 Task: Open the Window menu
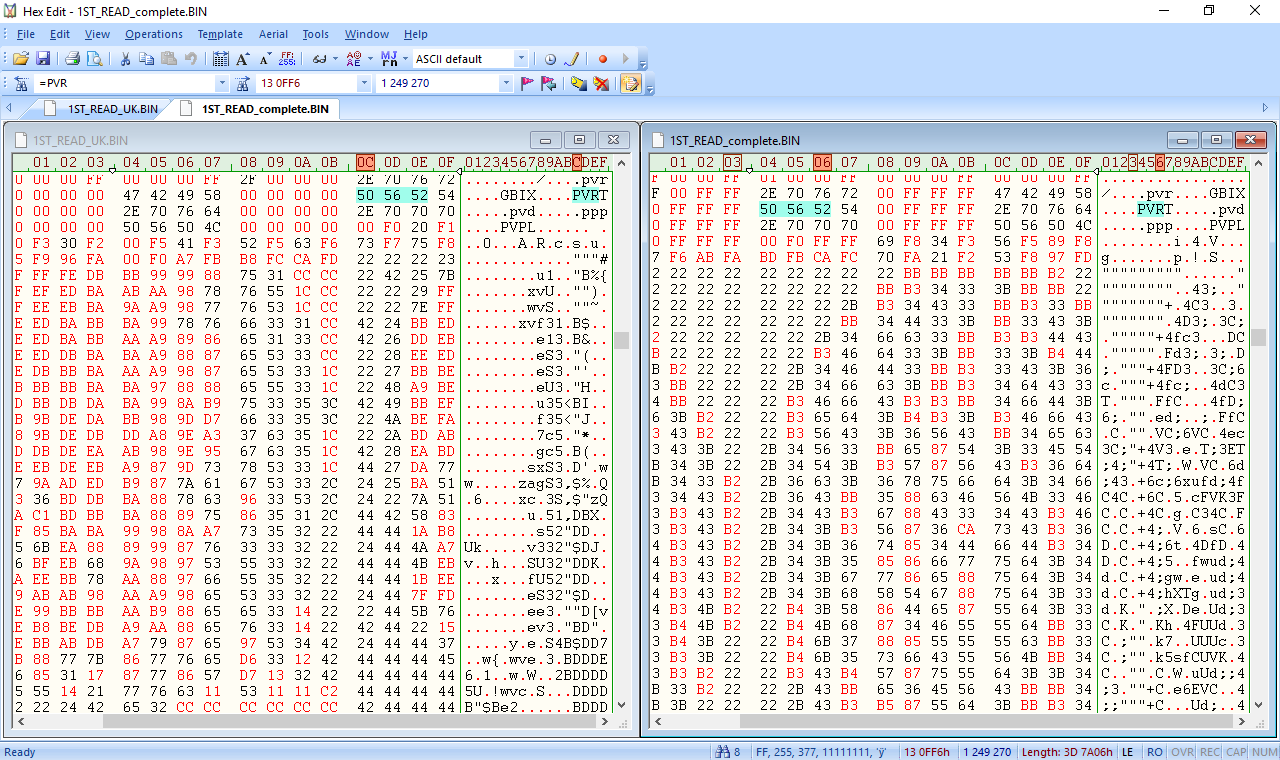[367, 34]
